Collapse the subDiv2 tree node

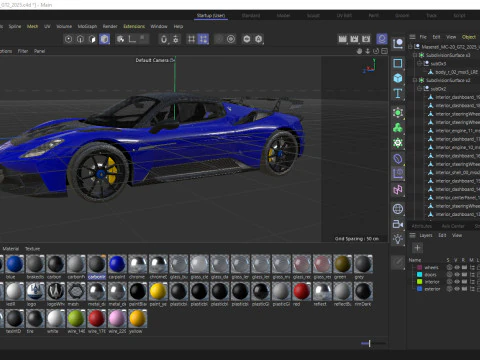click(419, 89)
